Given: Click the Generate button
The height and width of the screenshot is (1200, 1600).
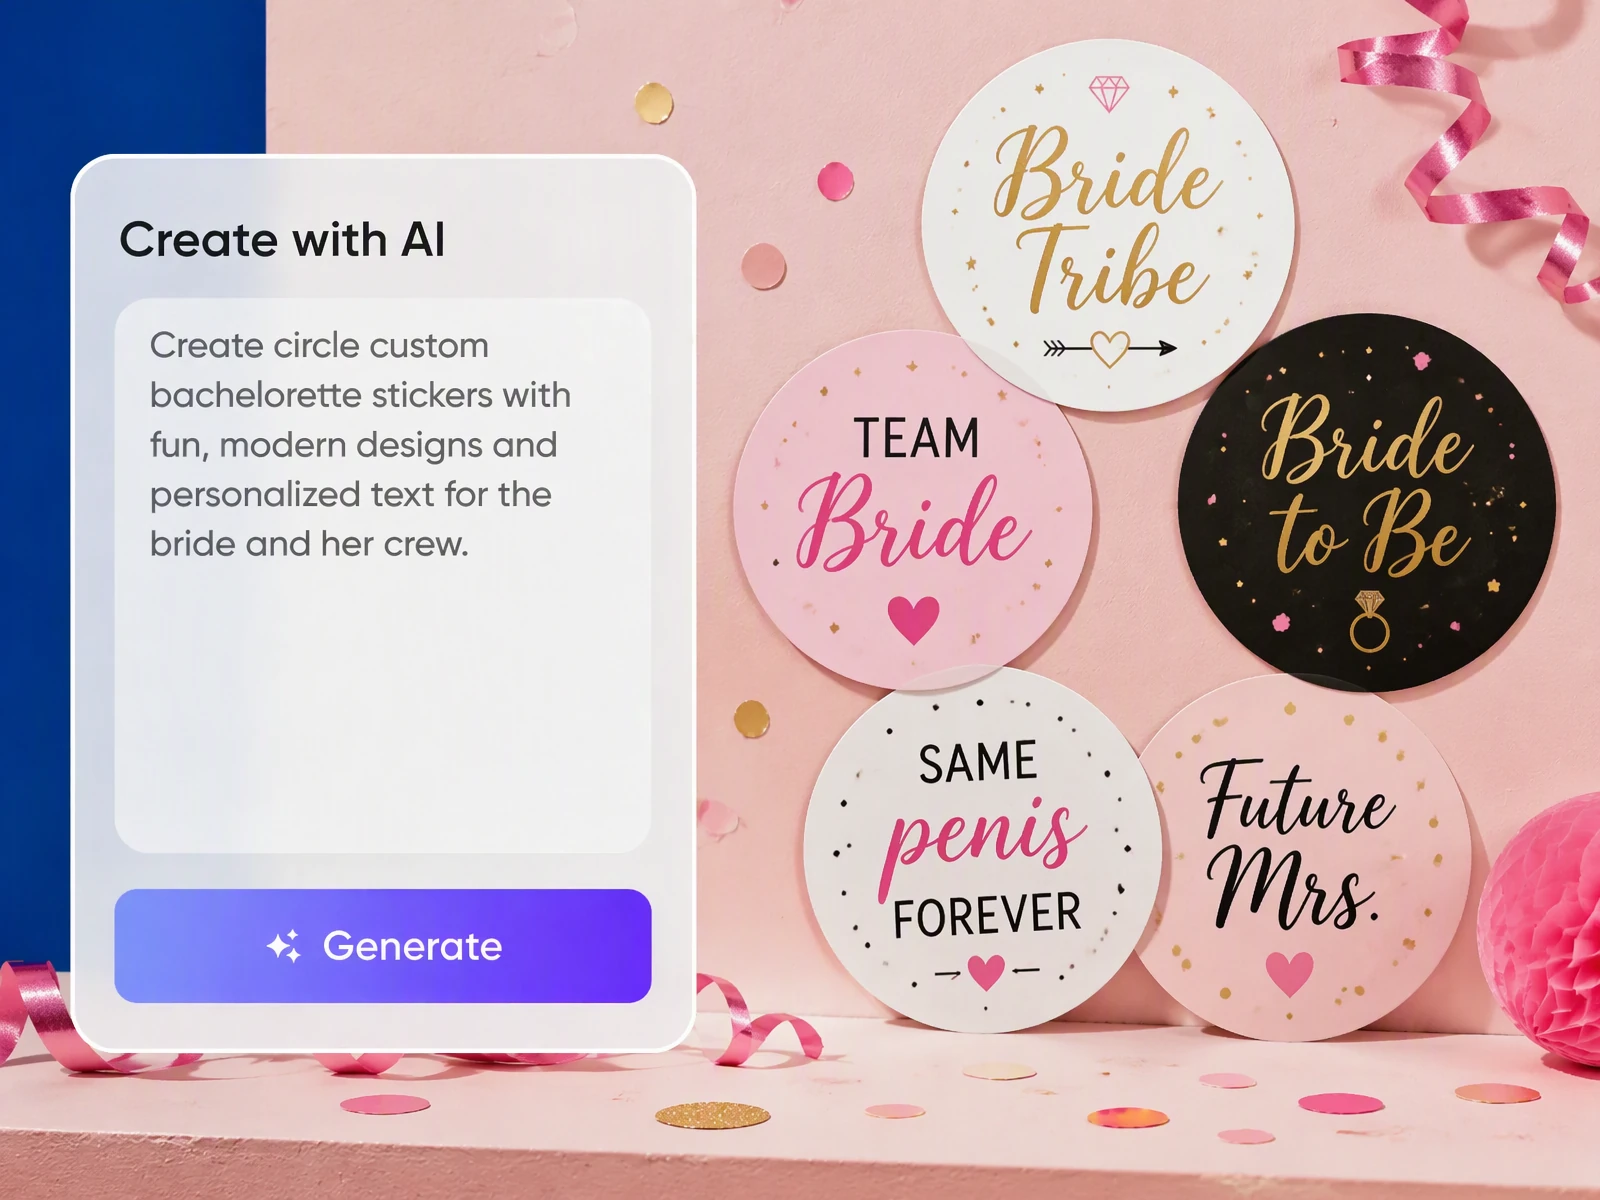Looking at the screenshot, I should click(x=383, y=946).
